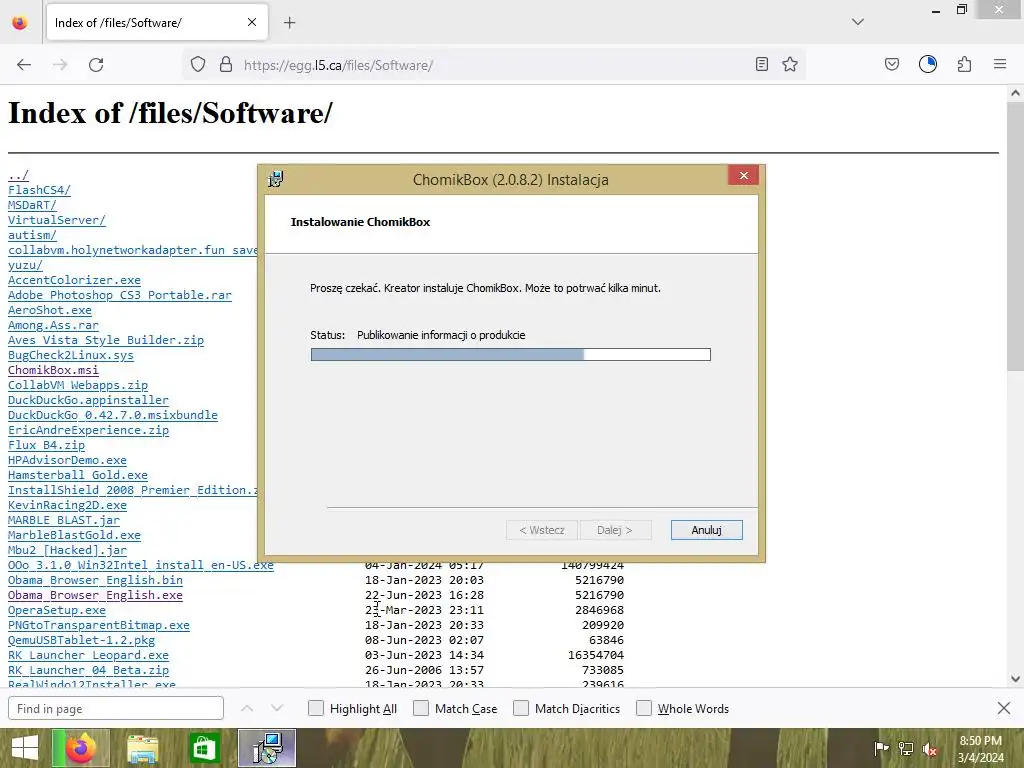Viewport: 1024px width, 768px height.
Task: Open the extensions puzzle icon
Action: (x=964, y=65)
